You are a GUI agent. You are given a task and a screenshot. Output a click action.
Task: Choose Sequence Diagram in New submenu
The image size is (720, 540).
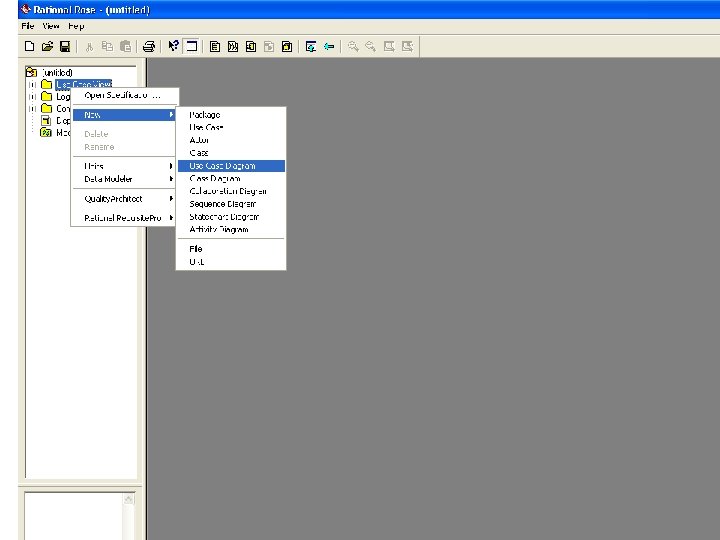(231, 204)
